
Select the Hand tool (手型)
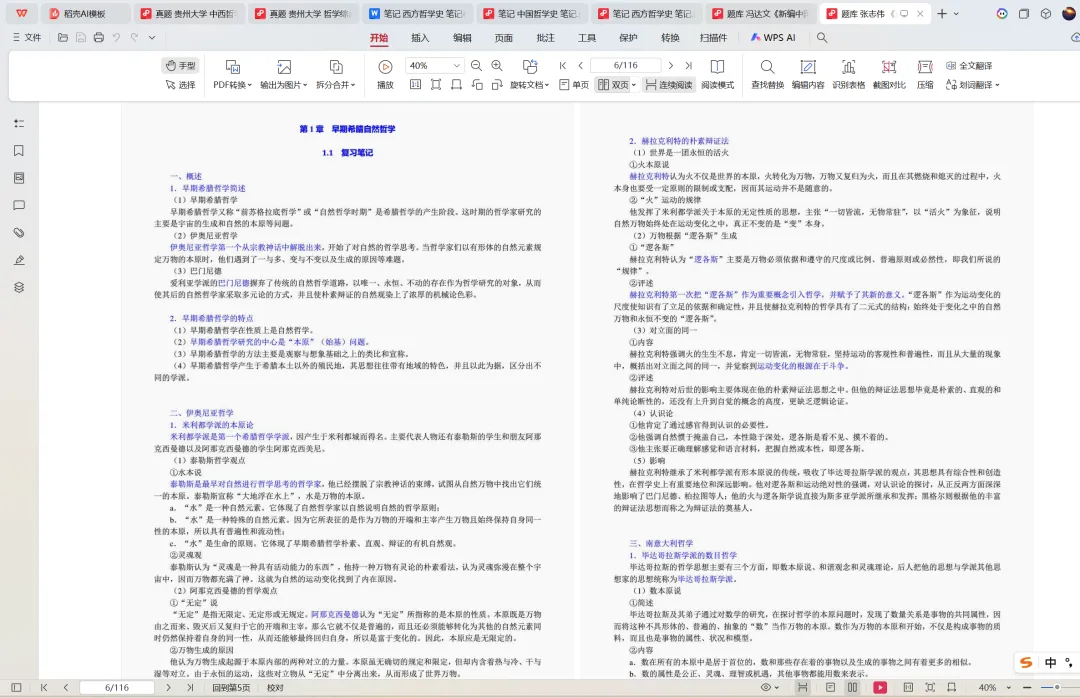click(x=181, y=65)
